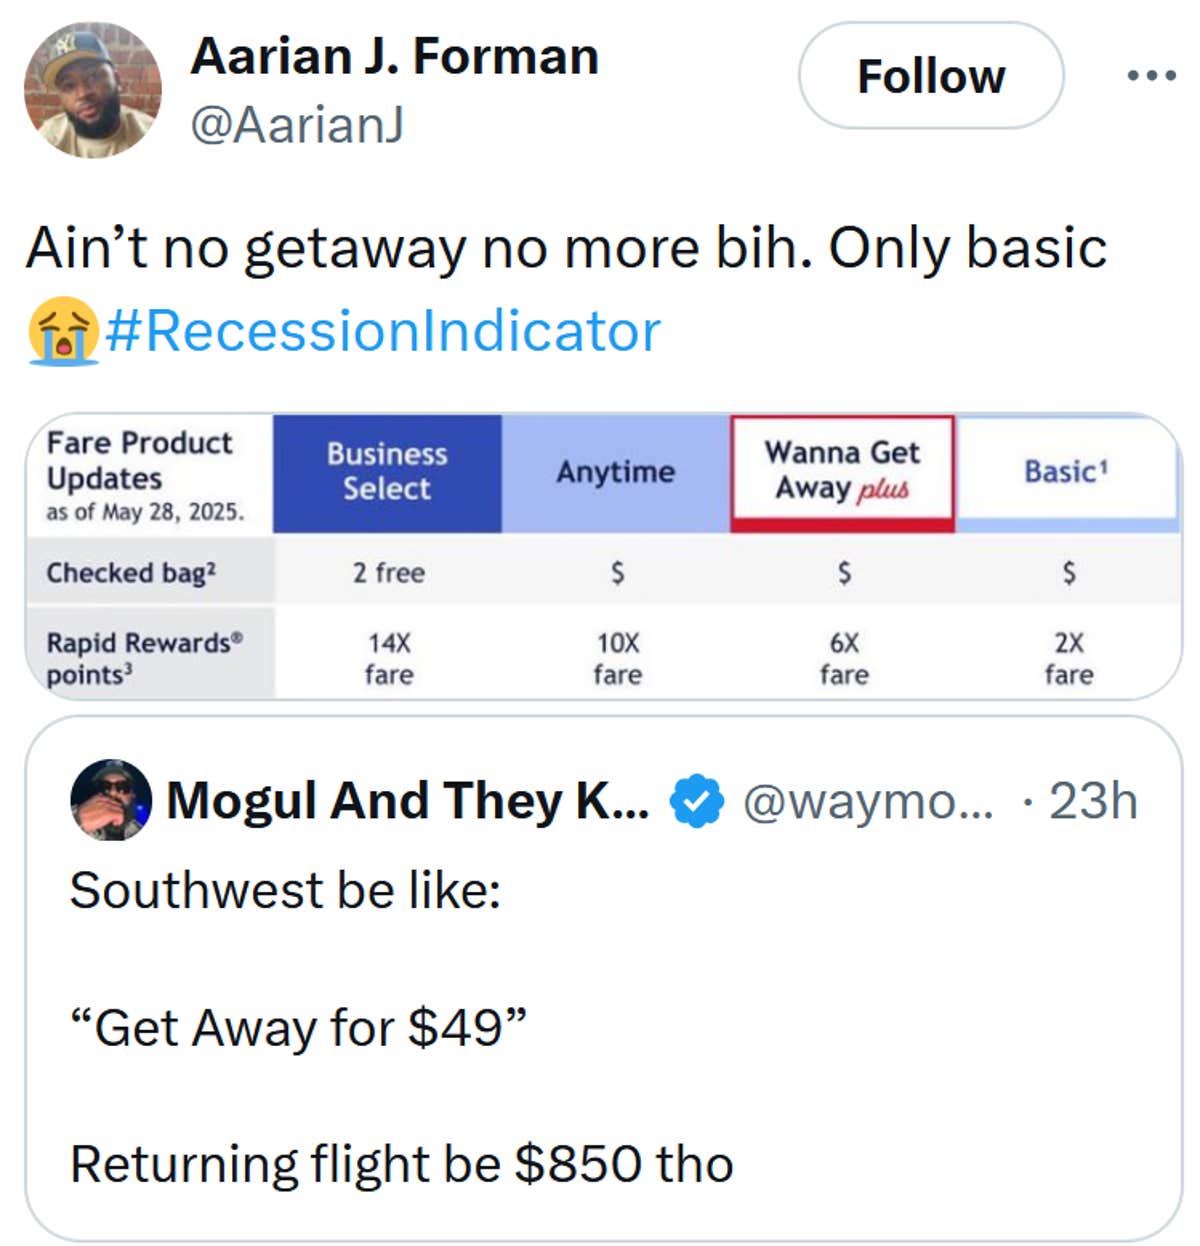Open Aarian J. Forman's display name
Screen dimensions: 1200x1246
(x=394, y=56)
